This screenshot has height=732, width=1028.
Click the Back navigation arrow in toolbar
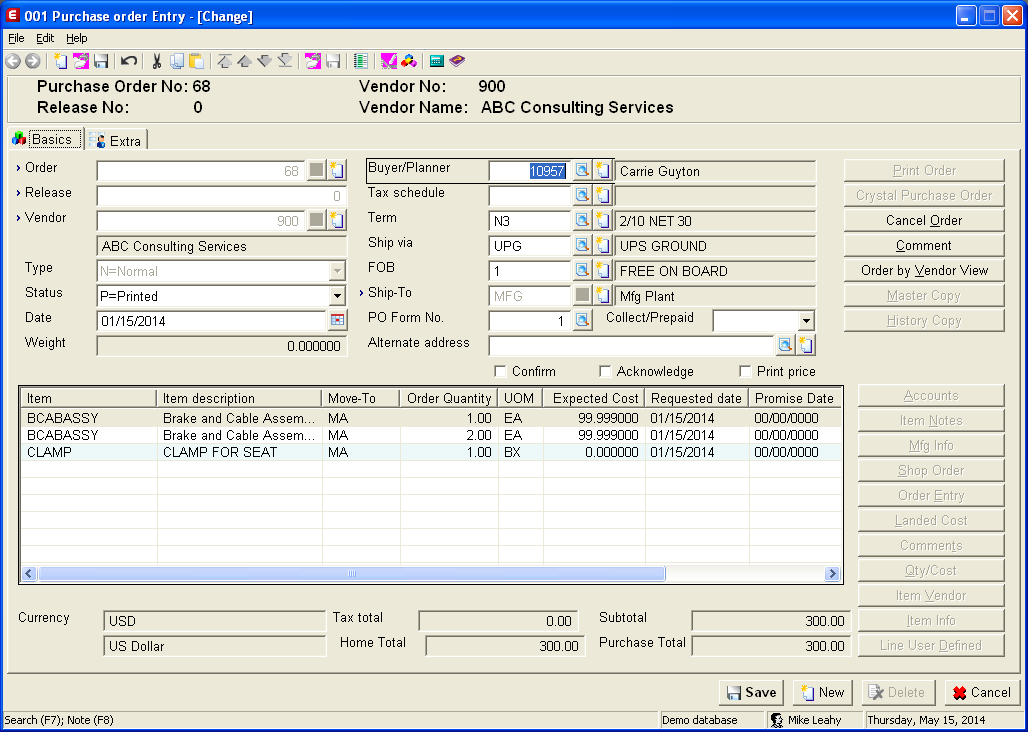point(12,62)
